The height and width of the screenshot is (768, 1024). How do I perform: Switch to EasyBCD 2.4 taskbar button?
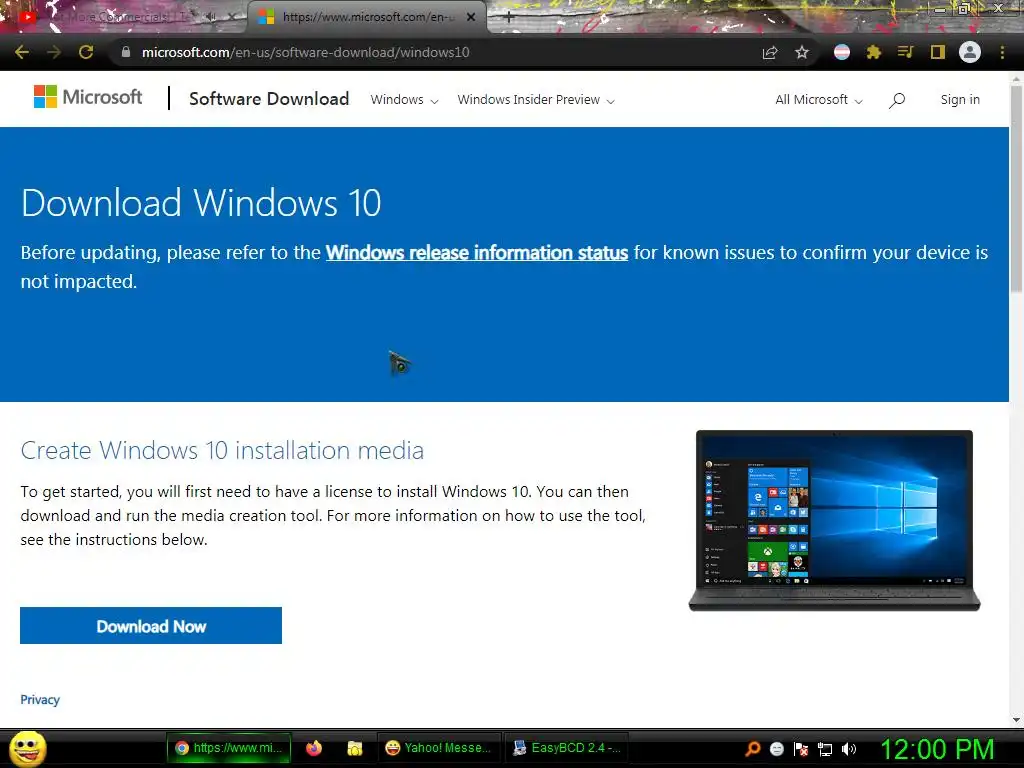pyautogui.click(x=566, y=748)
